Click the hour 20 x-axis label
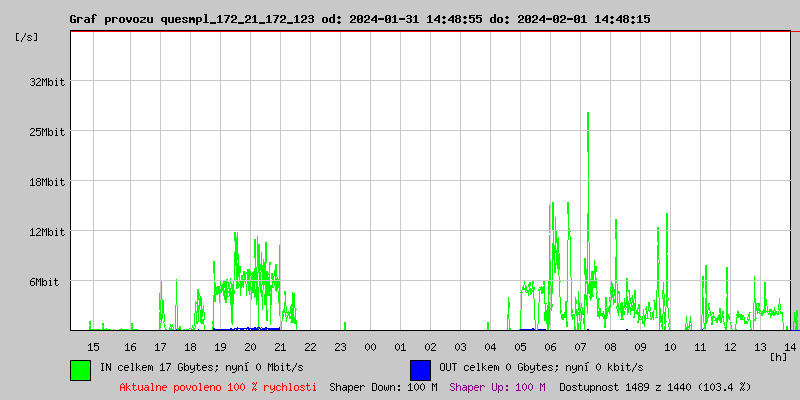 (x=250, y=346)
